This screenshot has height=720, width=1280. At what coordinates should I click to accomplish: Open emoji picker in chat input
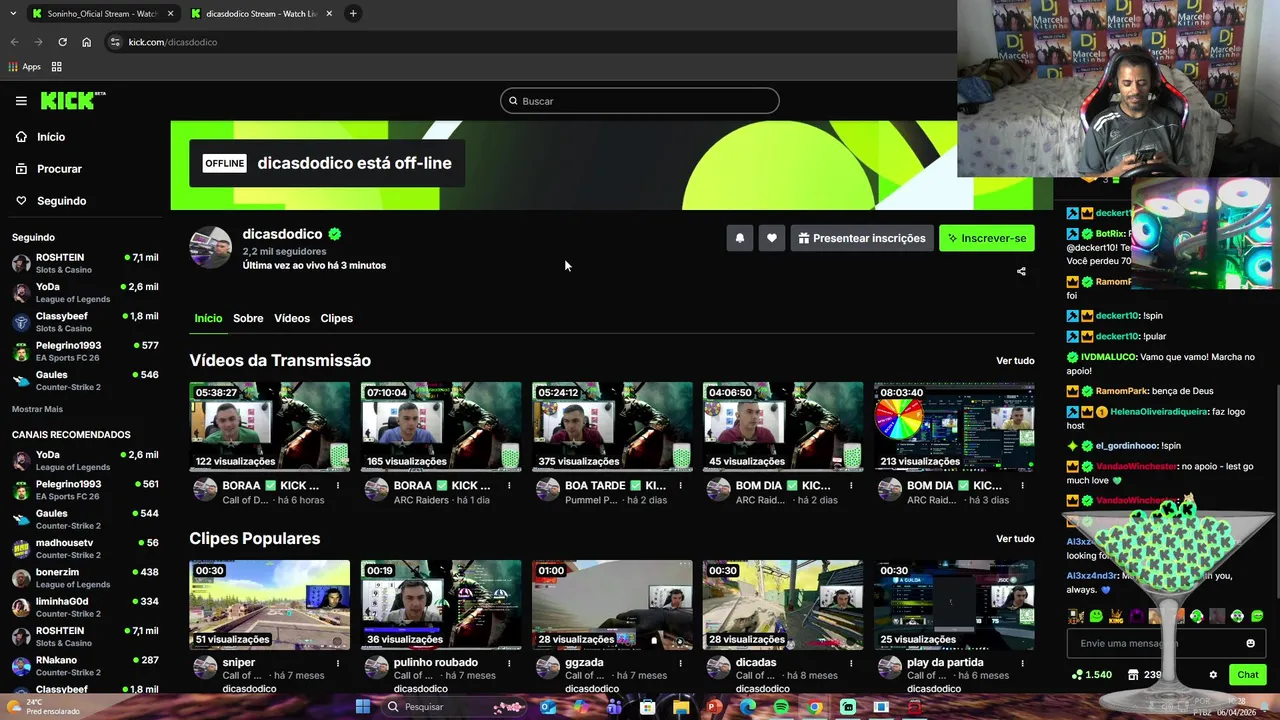(x=1250, y=643)
